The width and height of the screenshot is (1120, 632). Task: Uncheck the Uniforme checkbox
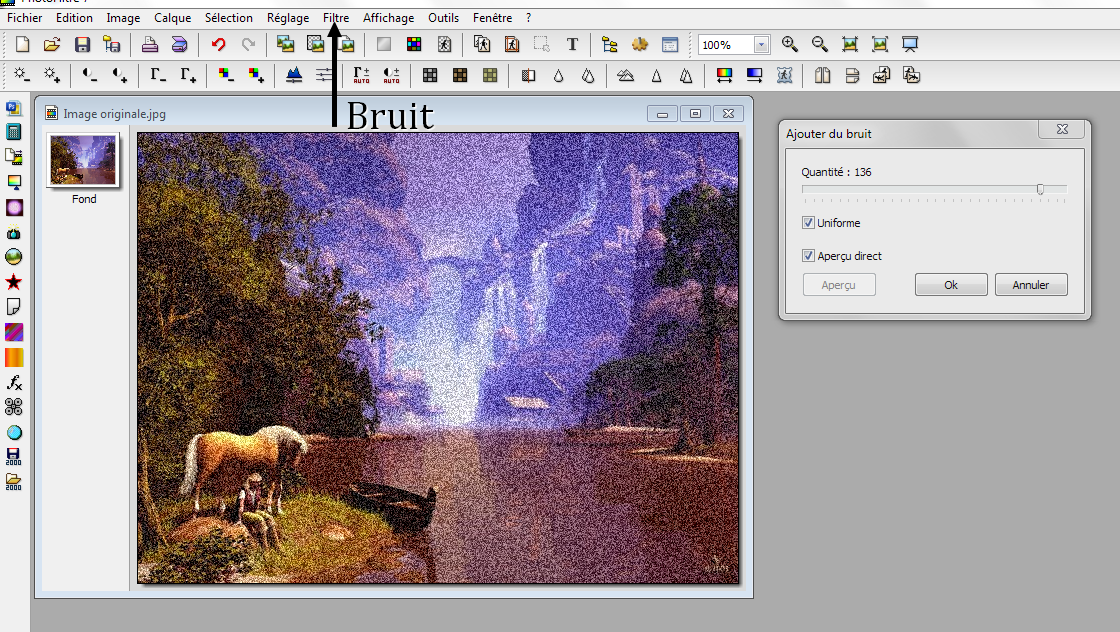(x=808, y=223)
